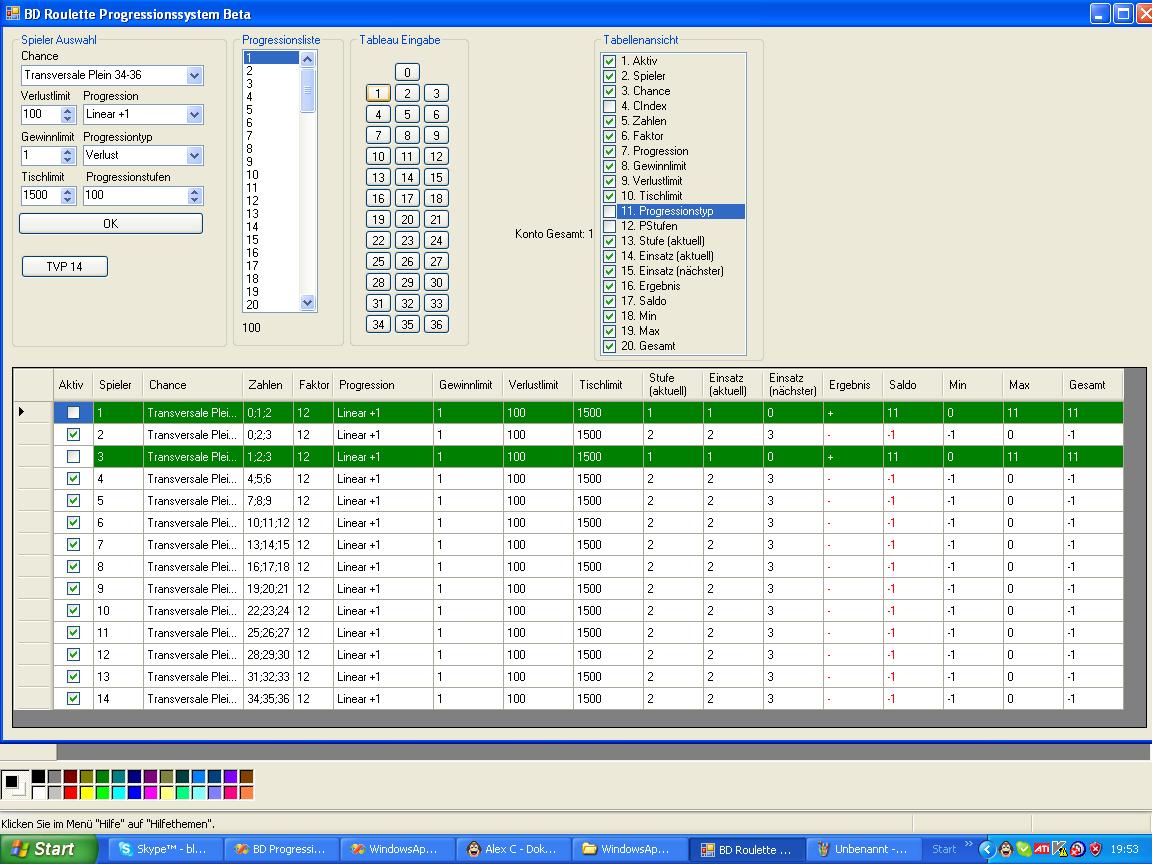This screenshot has width=1152, height=864.
Task: Increase Tischlimit with its up arrow
Action: point(68,191)
